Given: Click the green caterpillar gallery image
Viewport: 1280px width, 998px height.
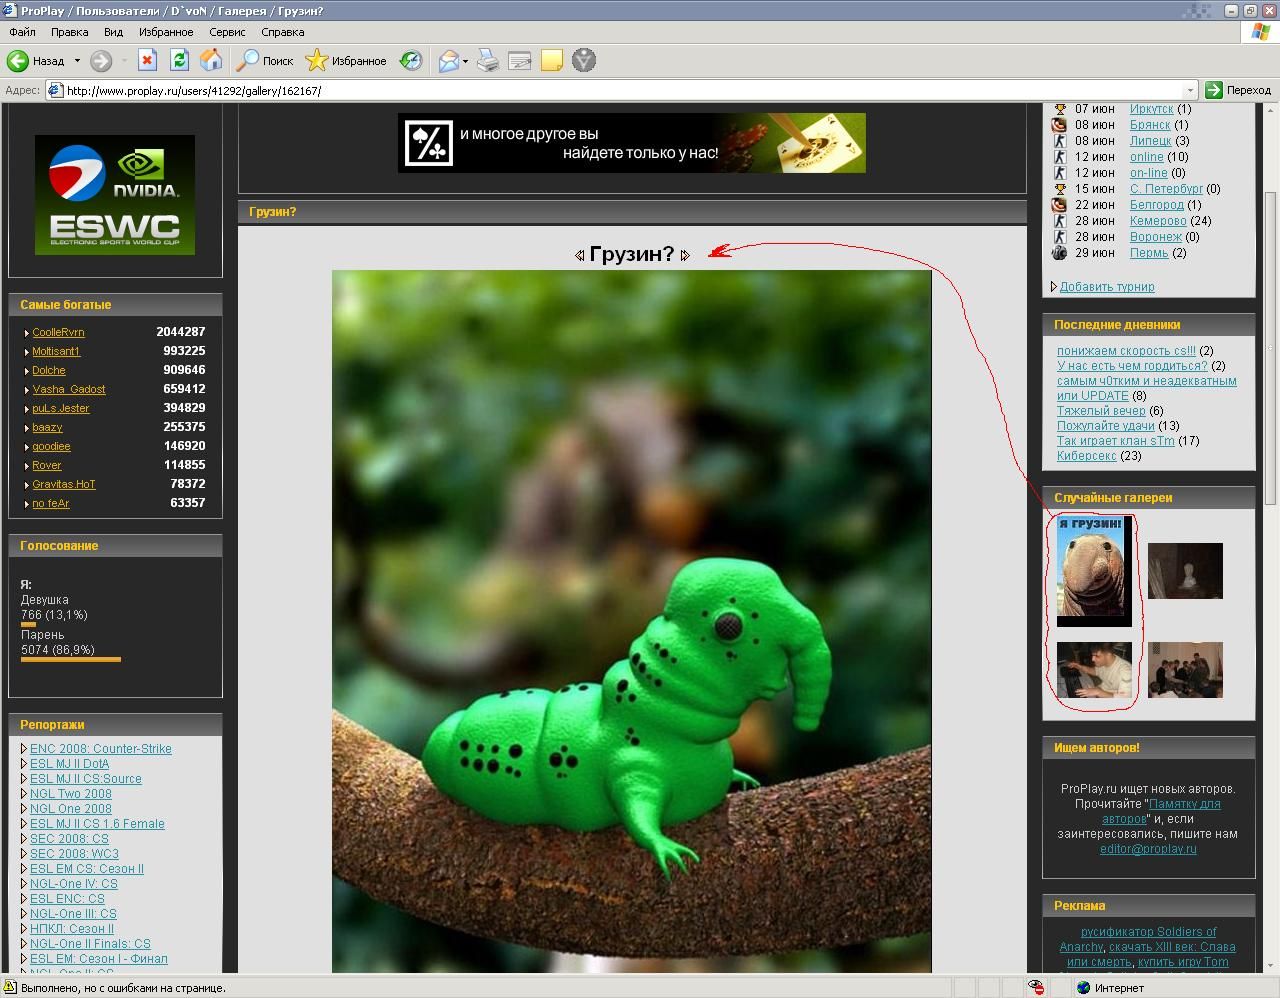Looking at the screenshot, I should 632,621.
